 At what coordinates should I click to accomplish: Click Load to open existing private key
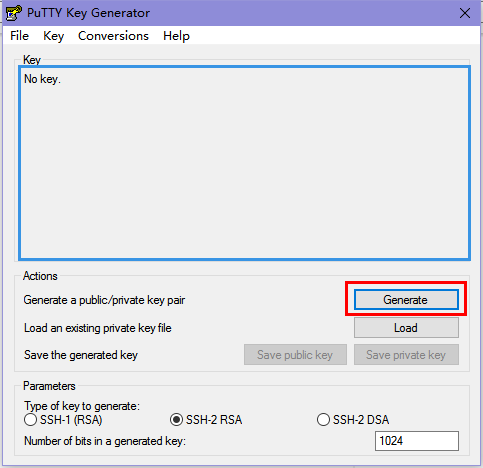[x=406, y=328]
